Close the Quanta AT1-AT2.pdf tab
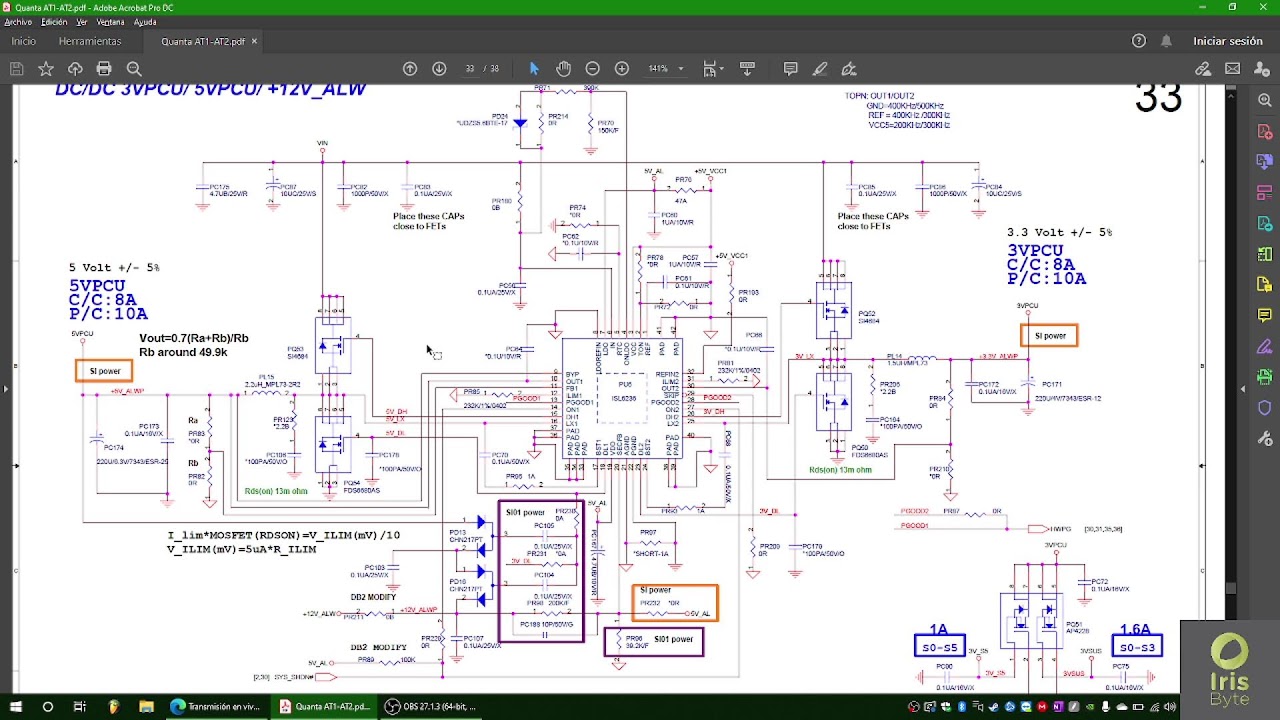The width and height of the screenshot is (1280, 720). [254, 41]
